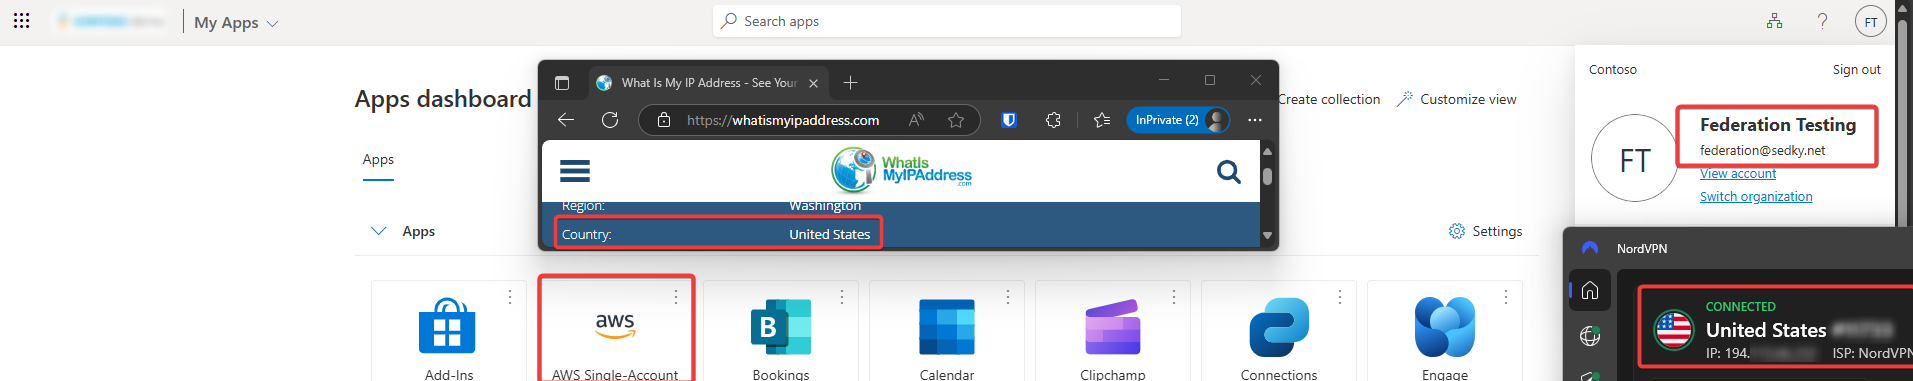Image resolution: width=1913 pixels, height=381 pixels.
Task: Open Edge Settings and more menu
Action: (x=1255, y=120)
